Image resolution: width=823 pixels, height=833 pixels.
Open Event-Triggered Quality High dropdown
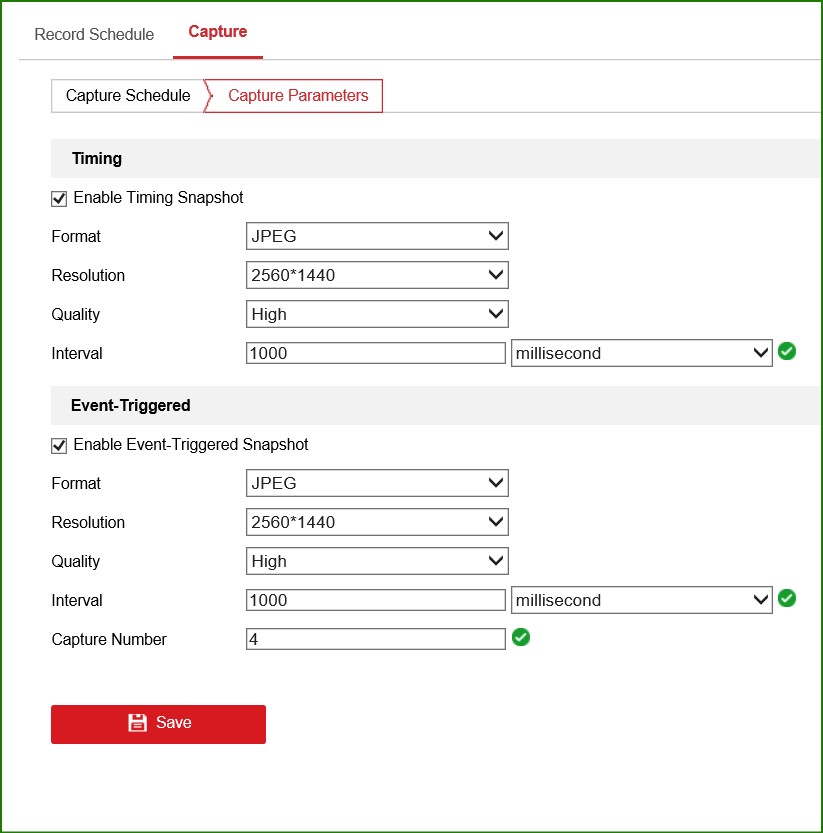click(x=377, y=561)
